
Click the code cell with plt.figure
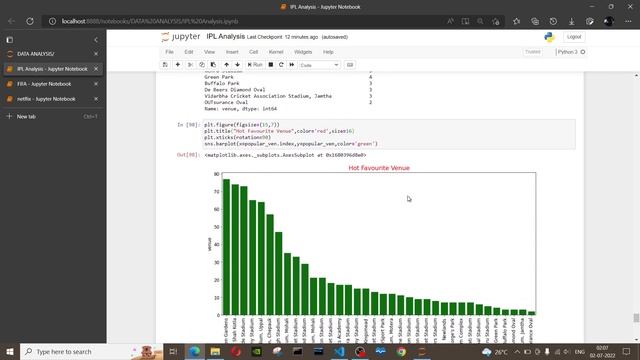click(x=389, y=134)
